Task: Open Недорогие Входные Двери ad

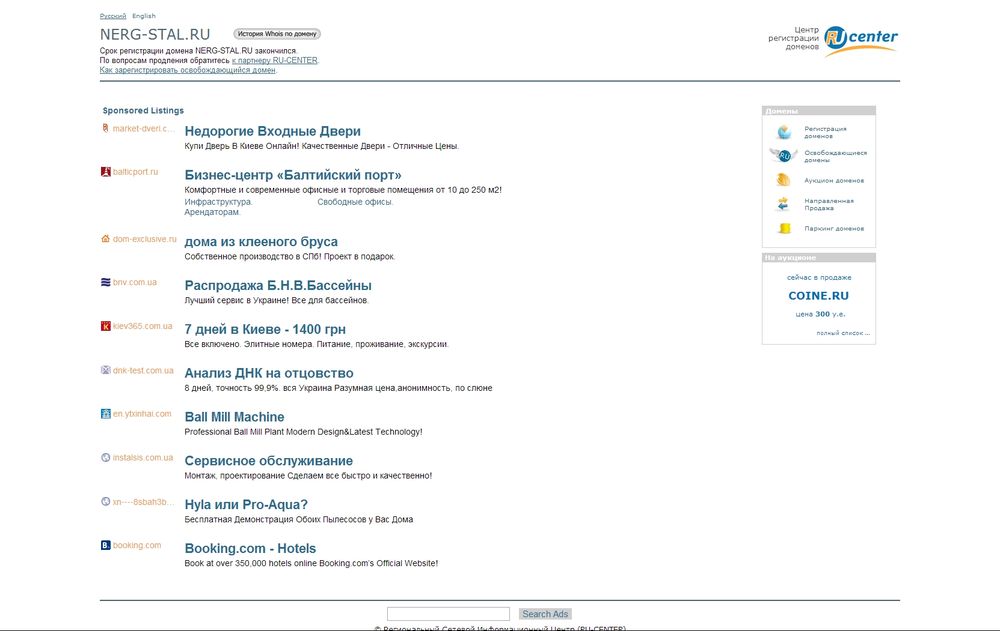Action: click(272, 131)
